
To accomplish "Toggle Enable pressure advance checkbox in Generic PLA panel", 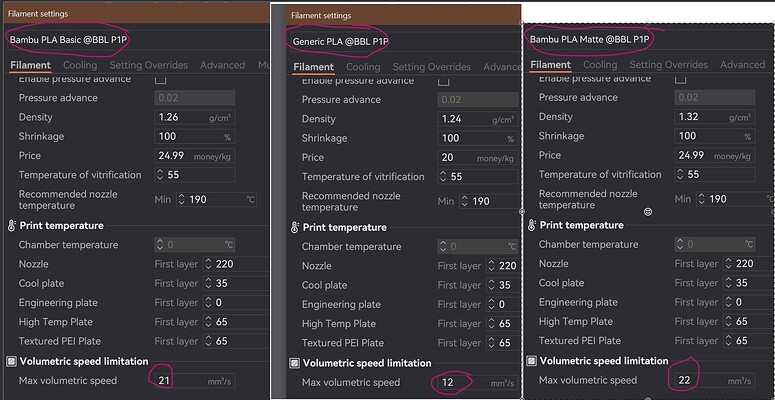I will (443, 81).
